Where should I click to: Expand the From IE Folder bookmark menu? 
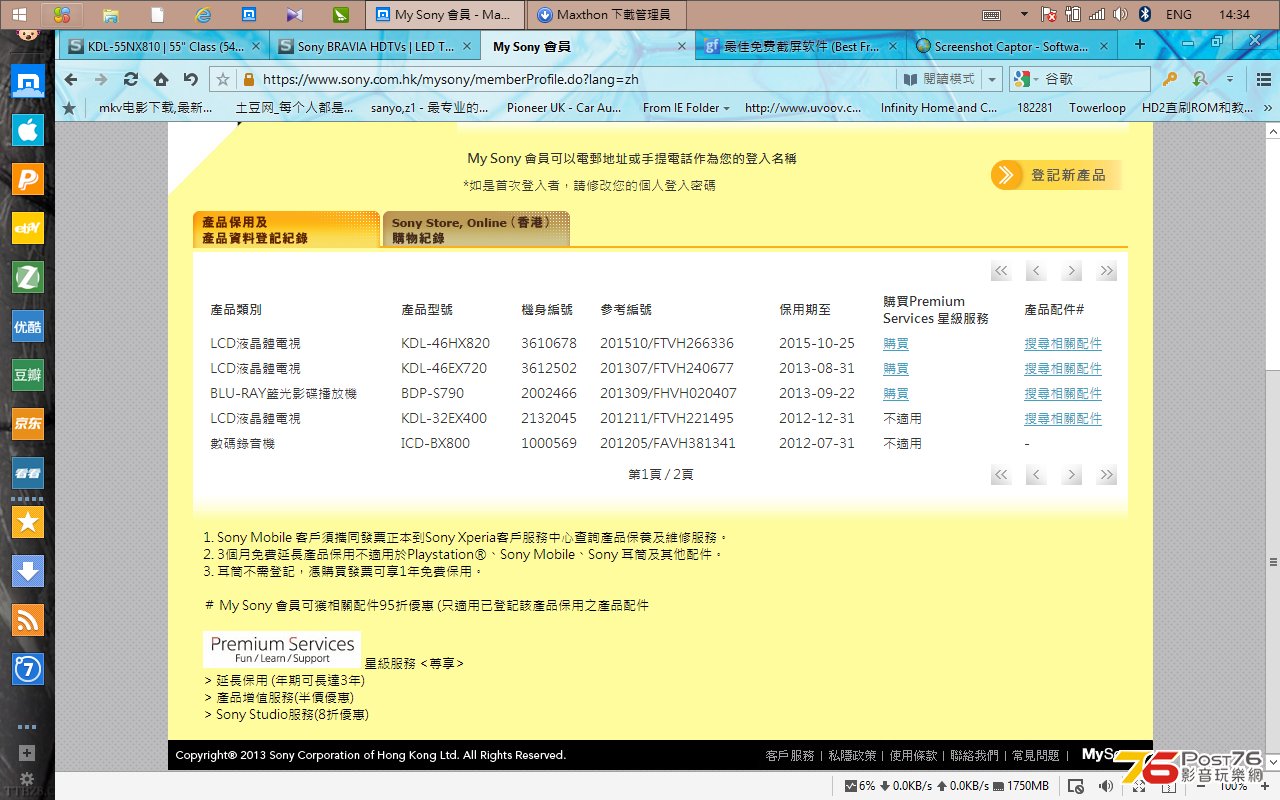(686, 108)
